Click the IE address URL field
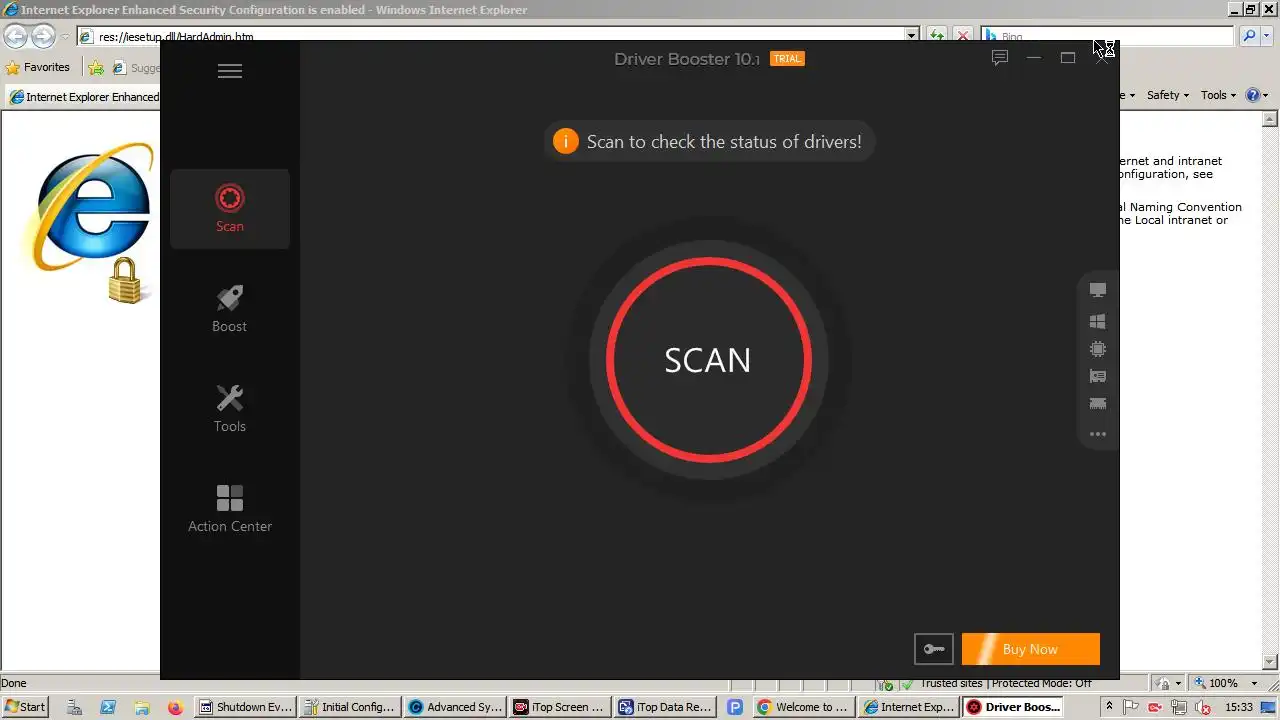This screenshot has width=1280, height=720. coord(490,36)
